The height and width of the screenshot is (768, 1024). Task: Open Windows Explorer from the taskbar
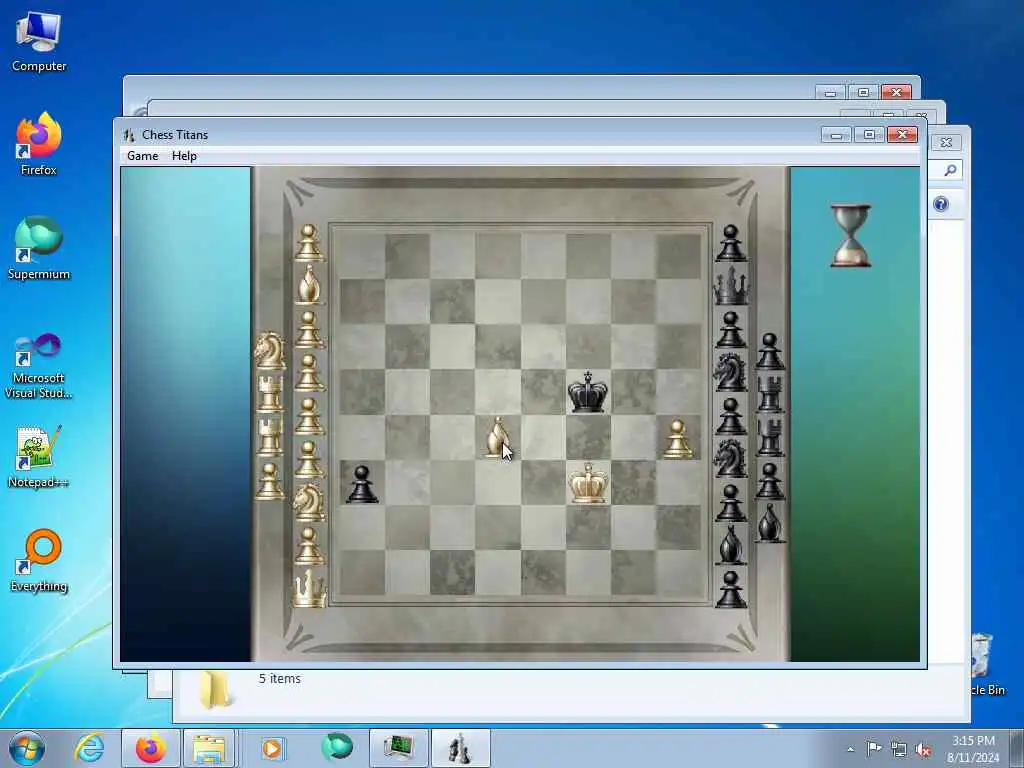click(209, 748)
